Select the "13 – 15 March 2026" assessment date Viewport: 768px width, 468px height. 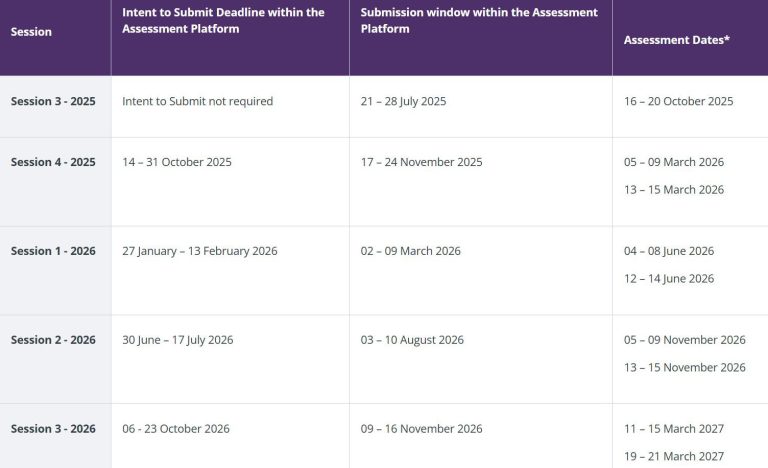click(673, 190)
